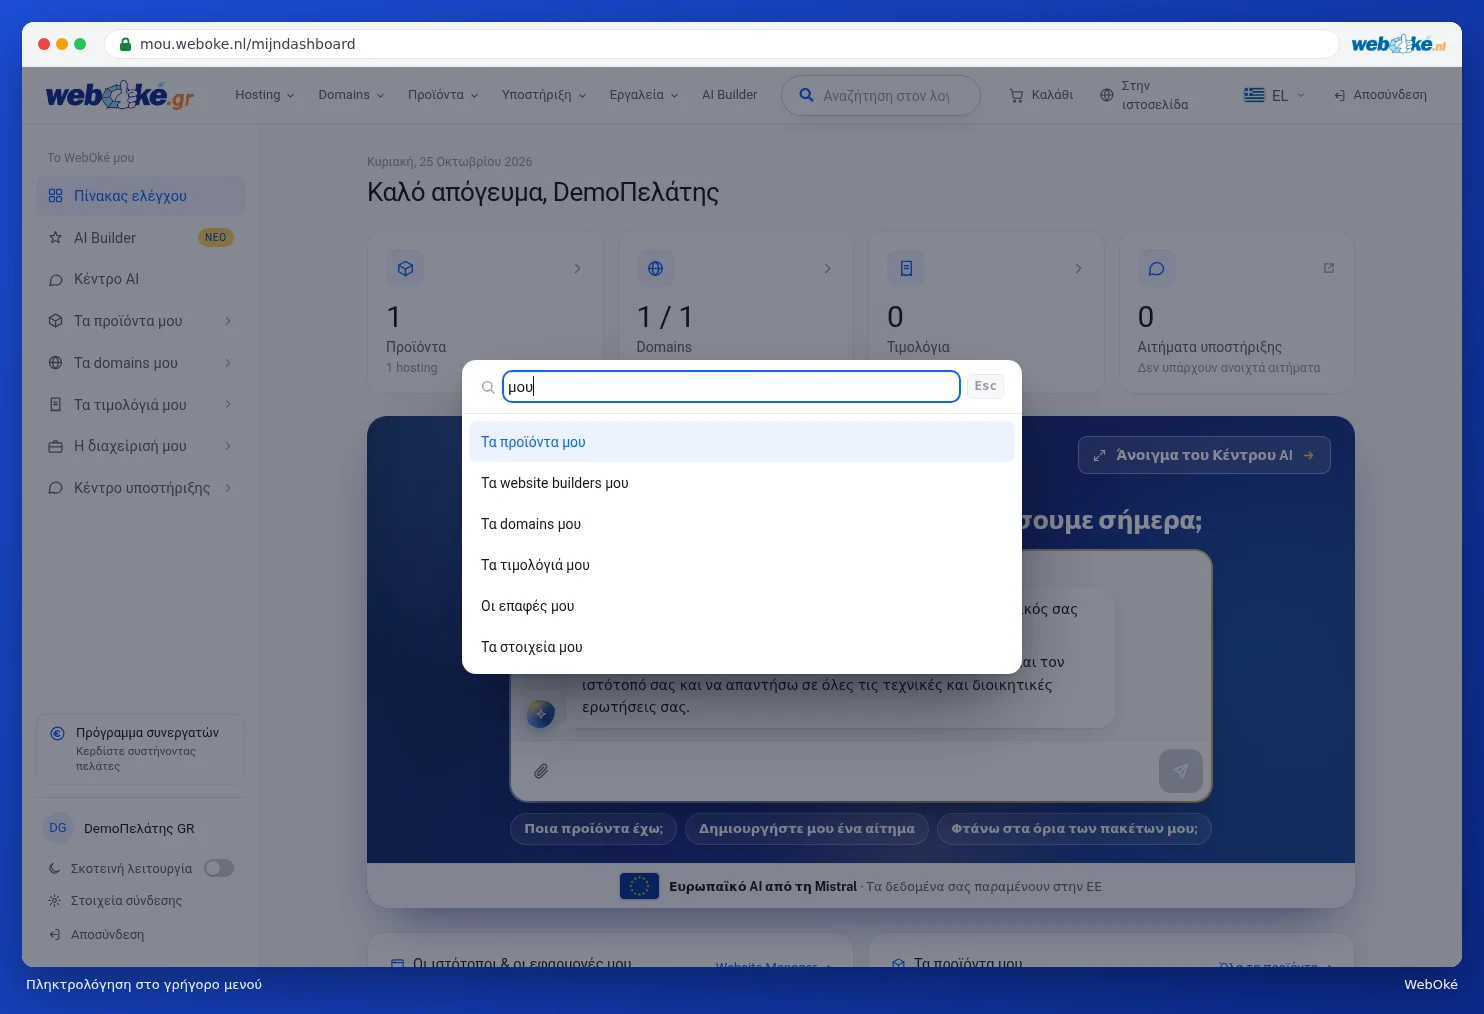1484x1014 pixels.
Task: Expand Τα τιμολόγιά μου in sidebar
Action: pyautogui.click(x=140, y=405)
